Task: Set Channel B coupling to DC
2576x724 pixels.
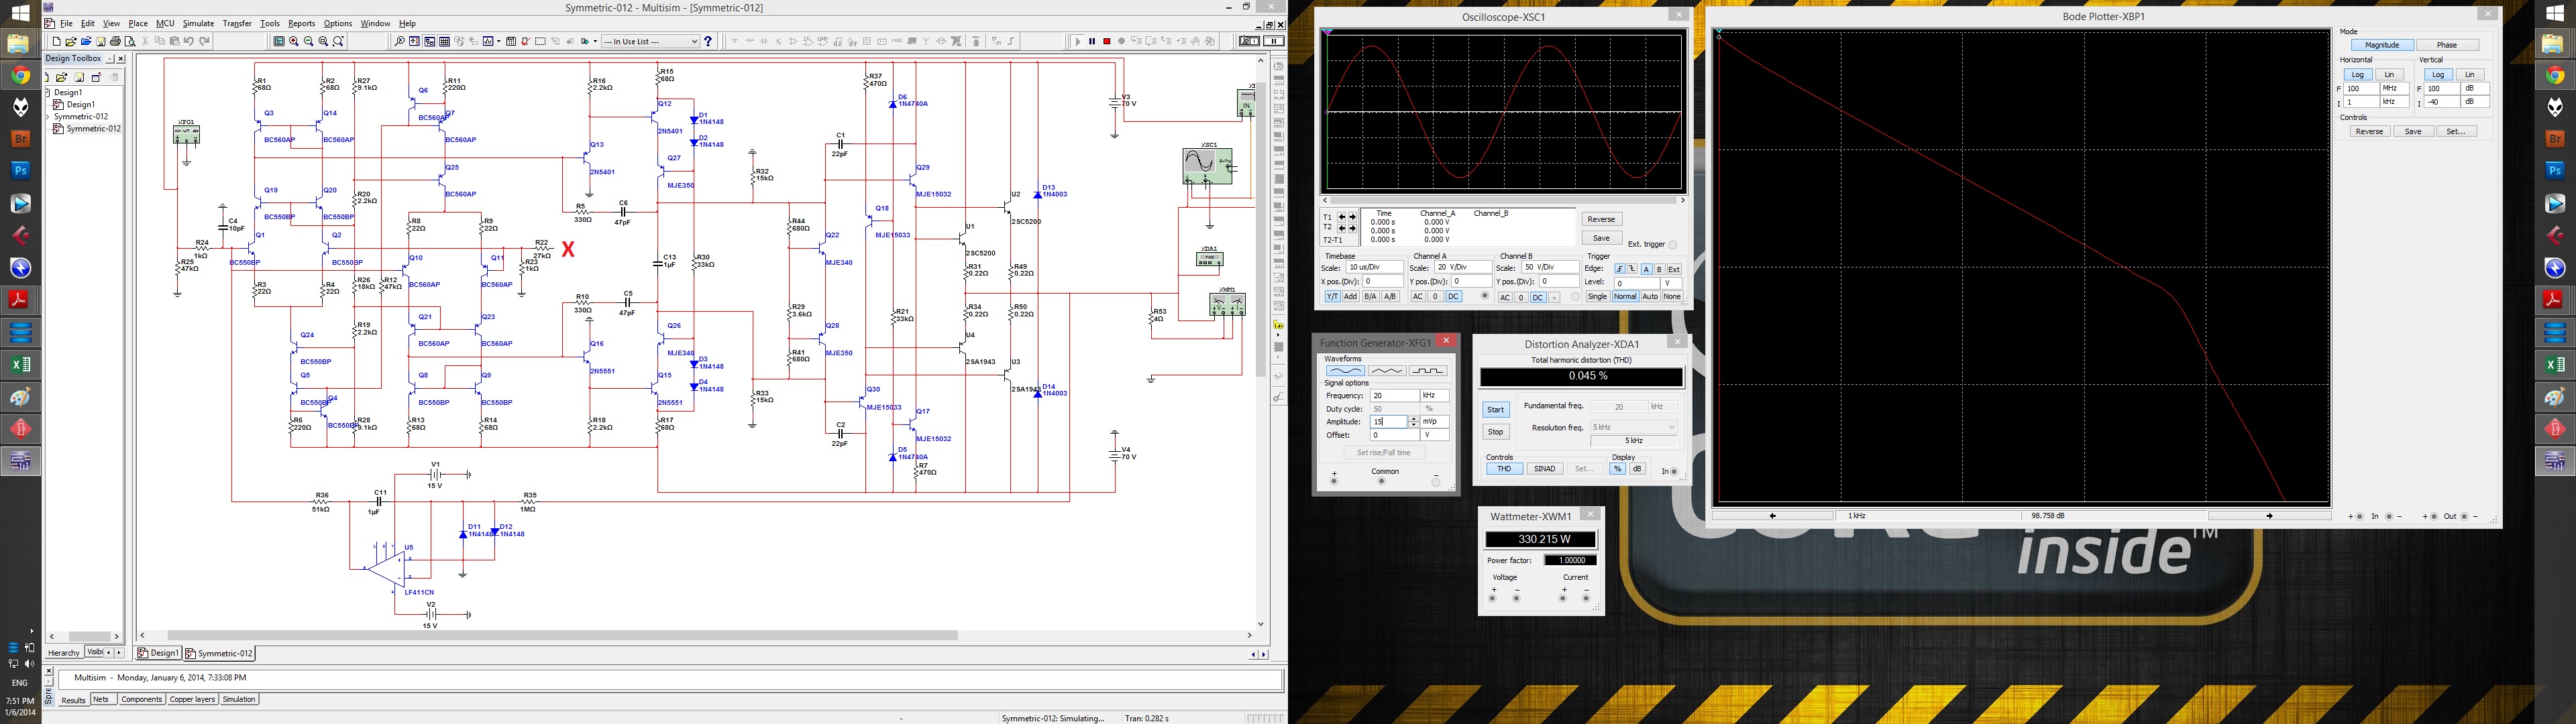Action: click(1538, 298)
